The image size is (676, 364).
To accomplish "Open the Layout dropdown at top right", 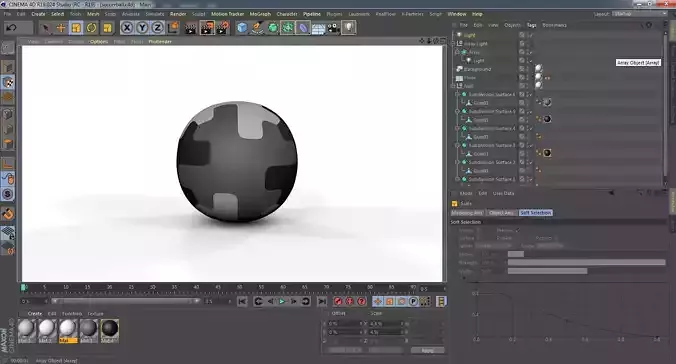I will [640, 14].
